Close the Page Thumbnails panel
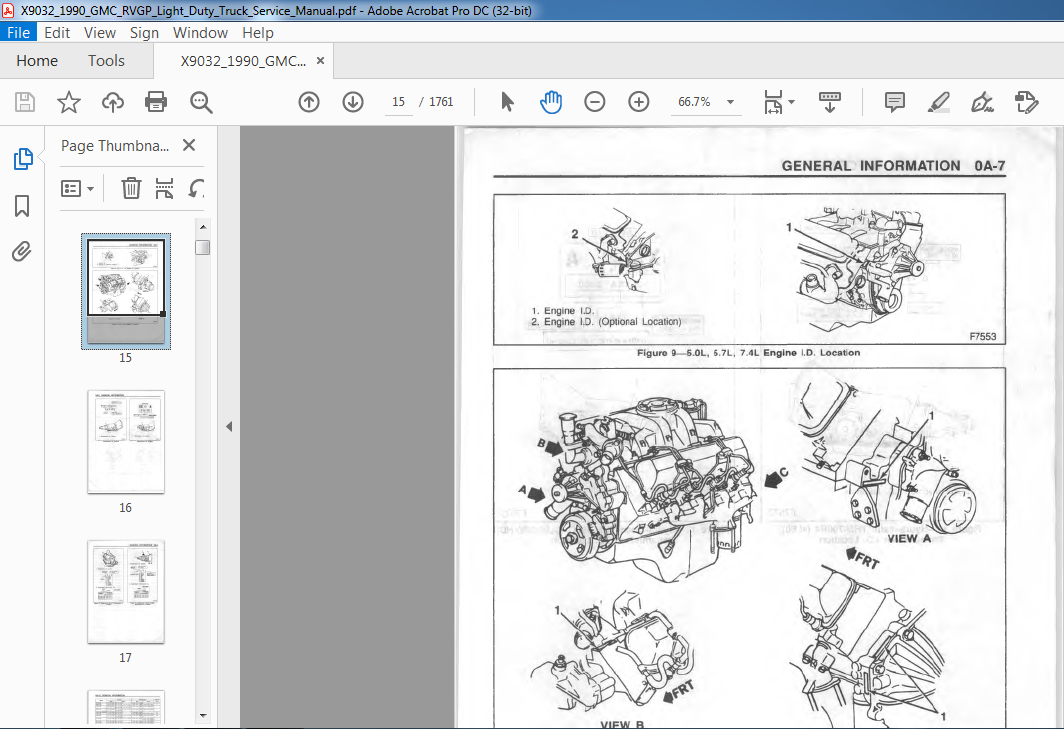This screenshot has width=1064, height=729. click(189, 145)
